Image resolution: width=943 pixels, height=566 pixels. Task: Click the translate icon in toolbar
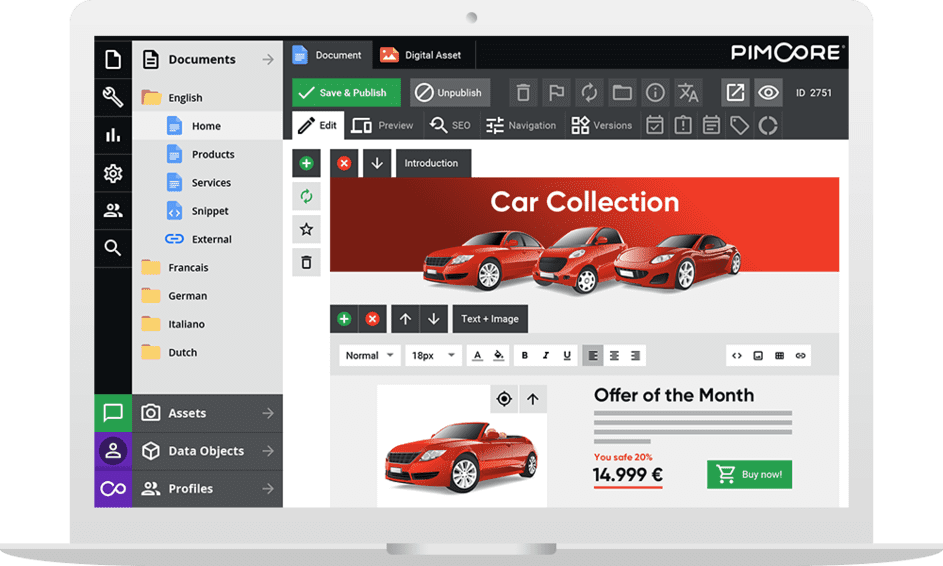pyautogui.click(x=688, y=93)
